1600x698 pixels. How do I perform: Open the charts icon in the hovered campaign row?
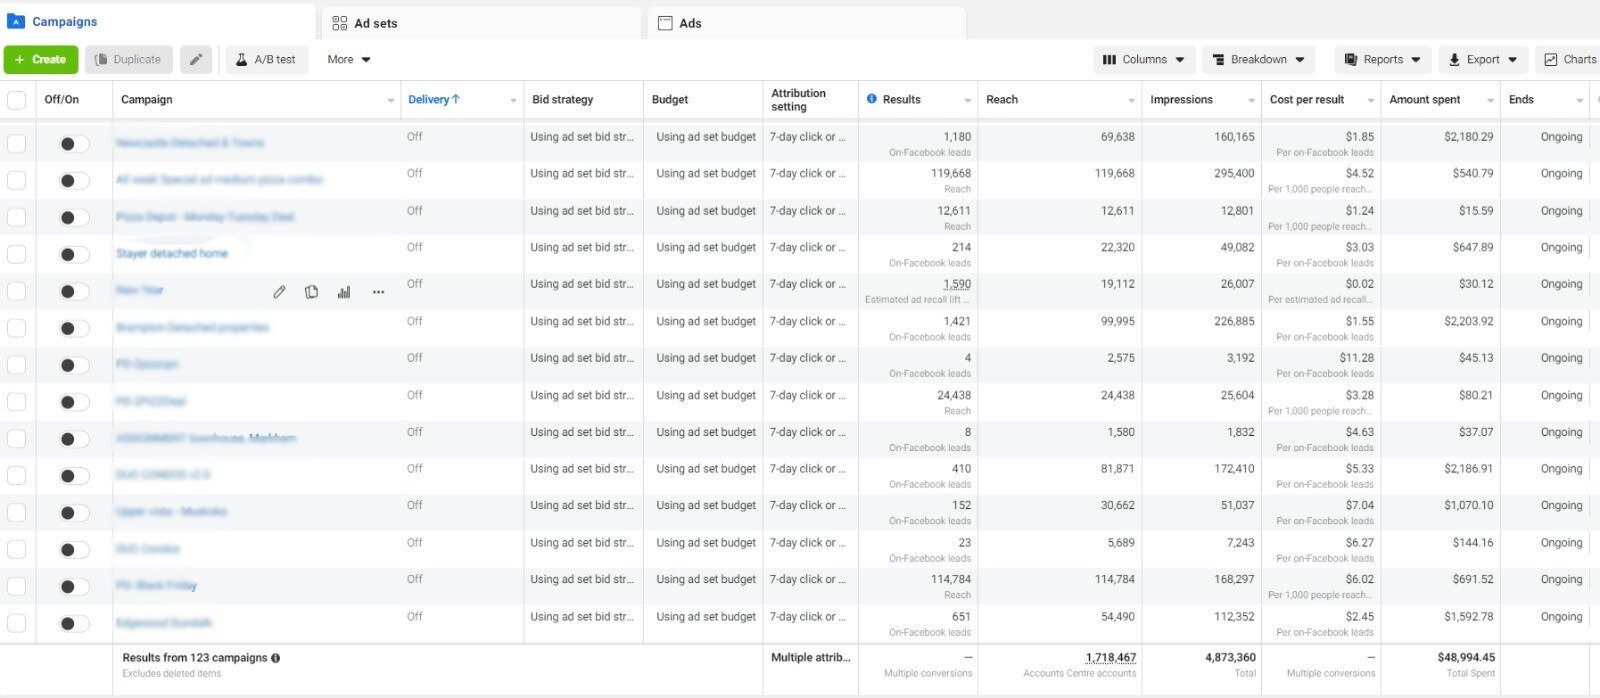click(344, 292)
